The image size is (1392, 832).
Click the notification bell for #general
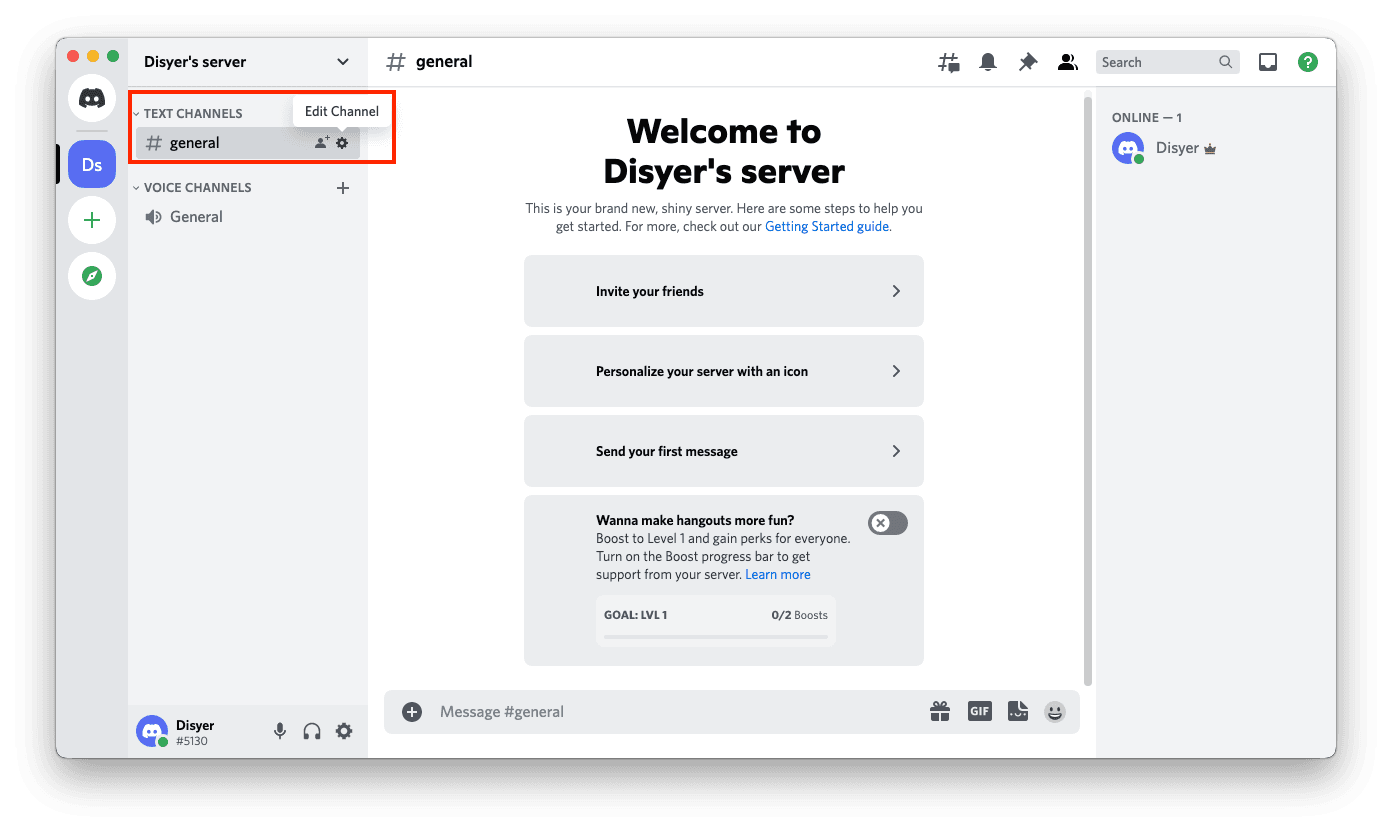(988, 61)
